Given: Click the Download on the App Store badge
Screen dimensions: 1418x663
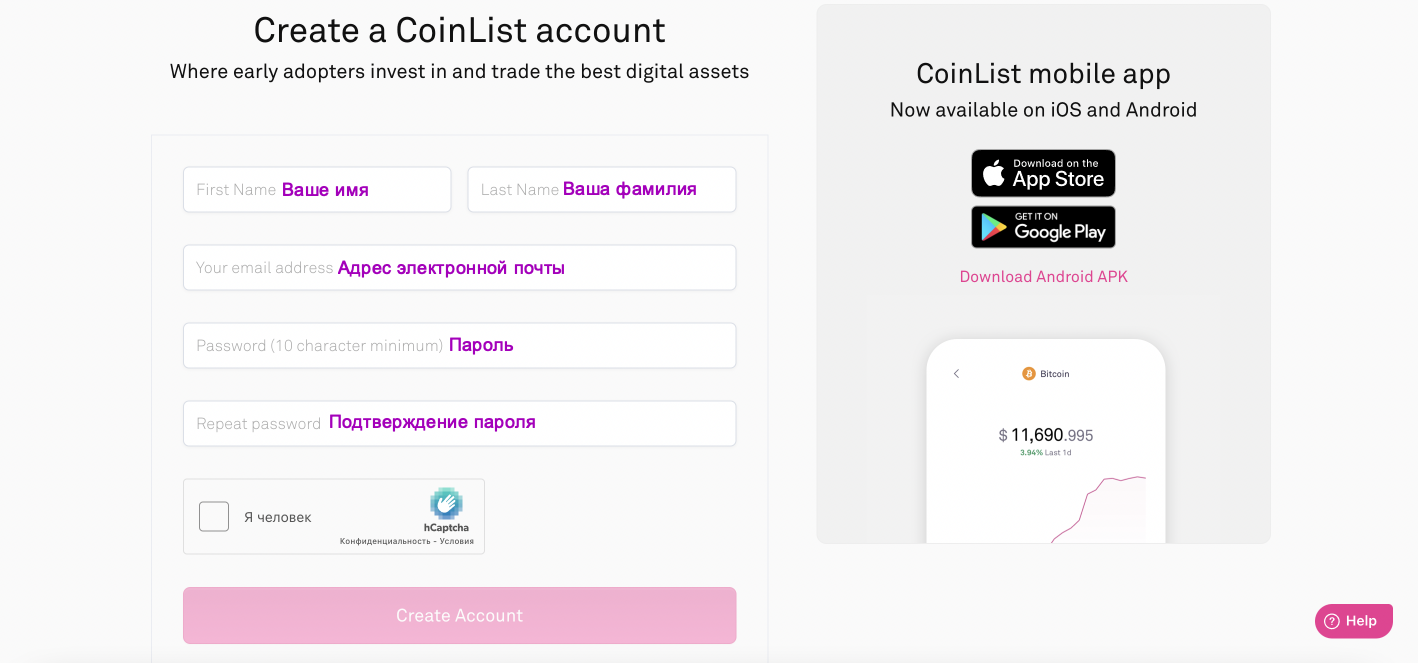Looking at the screenshot, I should 1043,172.
